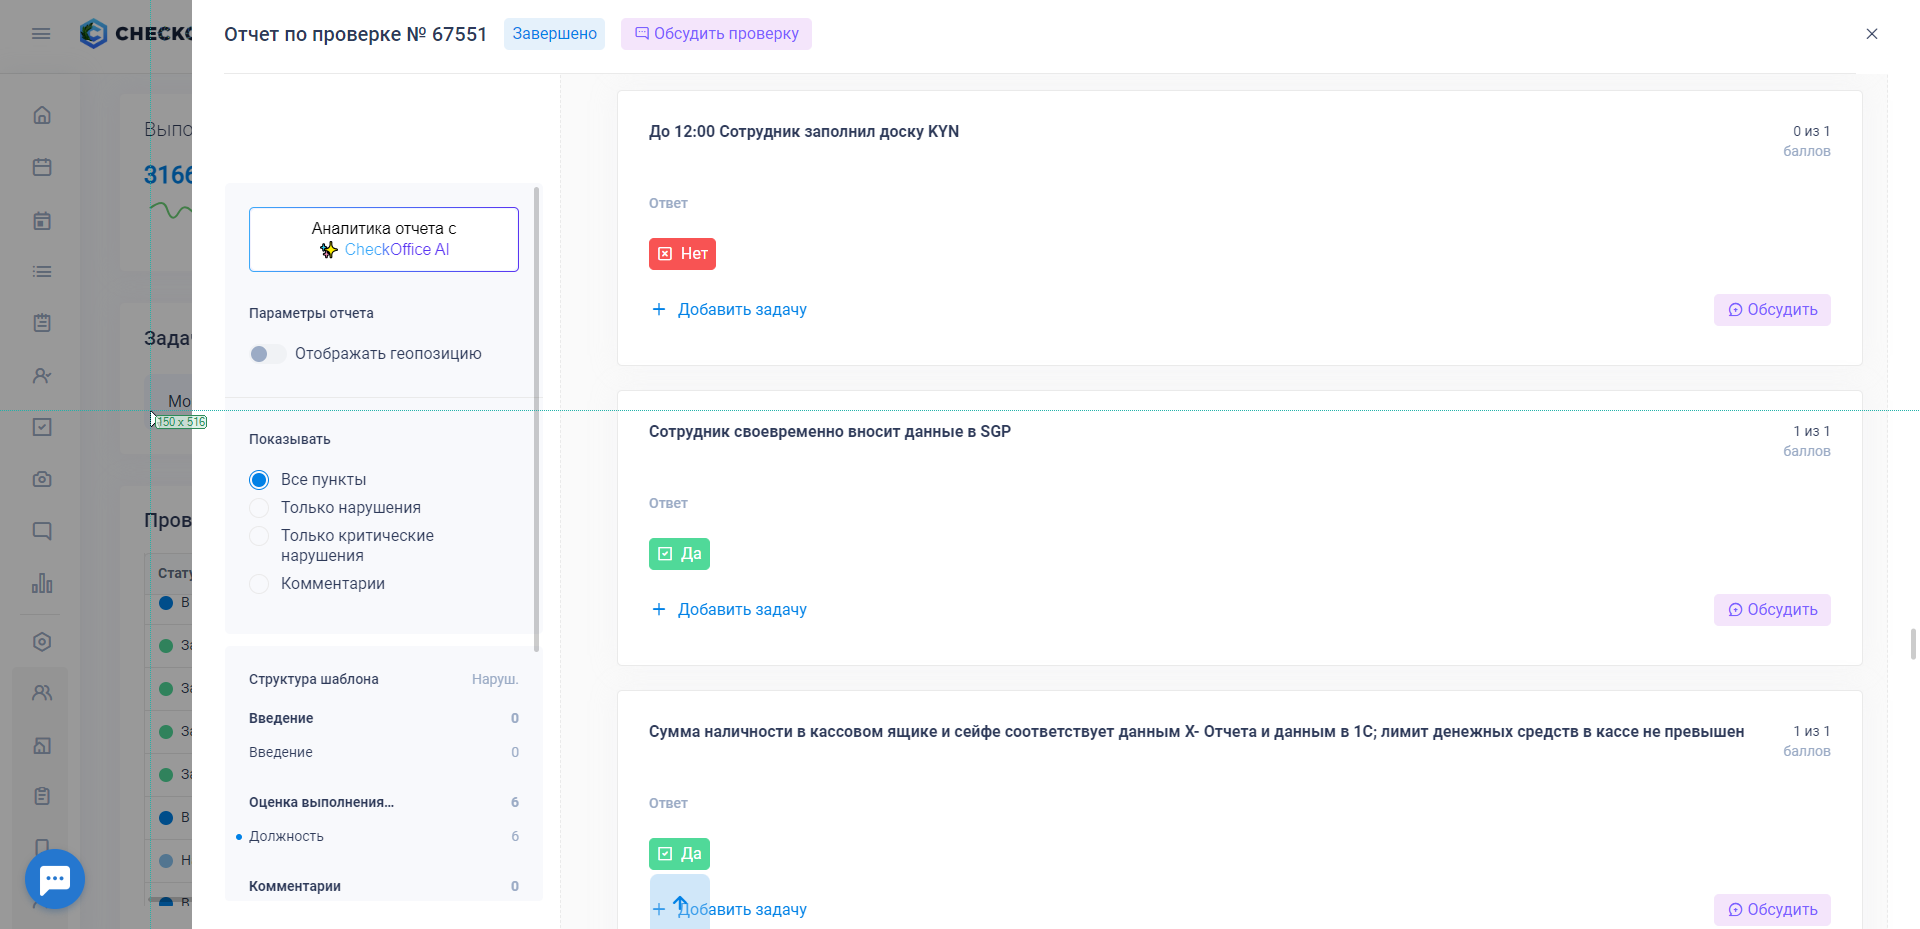Viewport: 1920px width, 929px height.
Task: Open the hamburger menu in sidebar
Action: point(41,34)
